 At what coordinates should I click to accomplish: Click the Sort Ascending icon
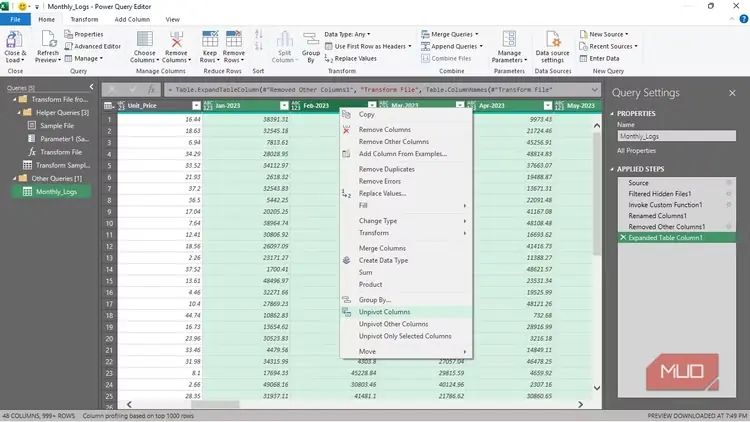(x=259, y=34)
